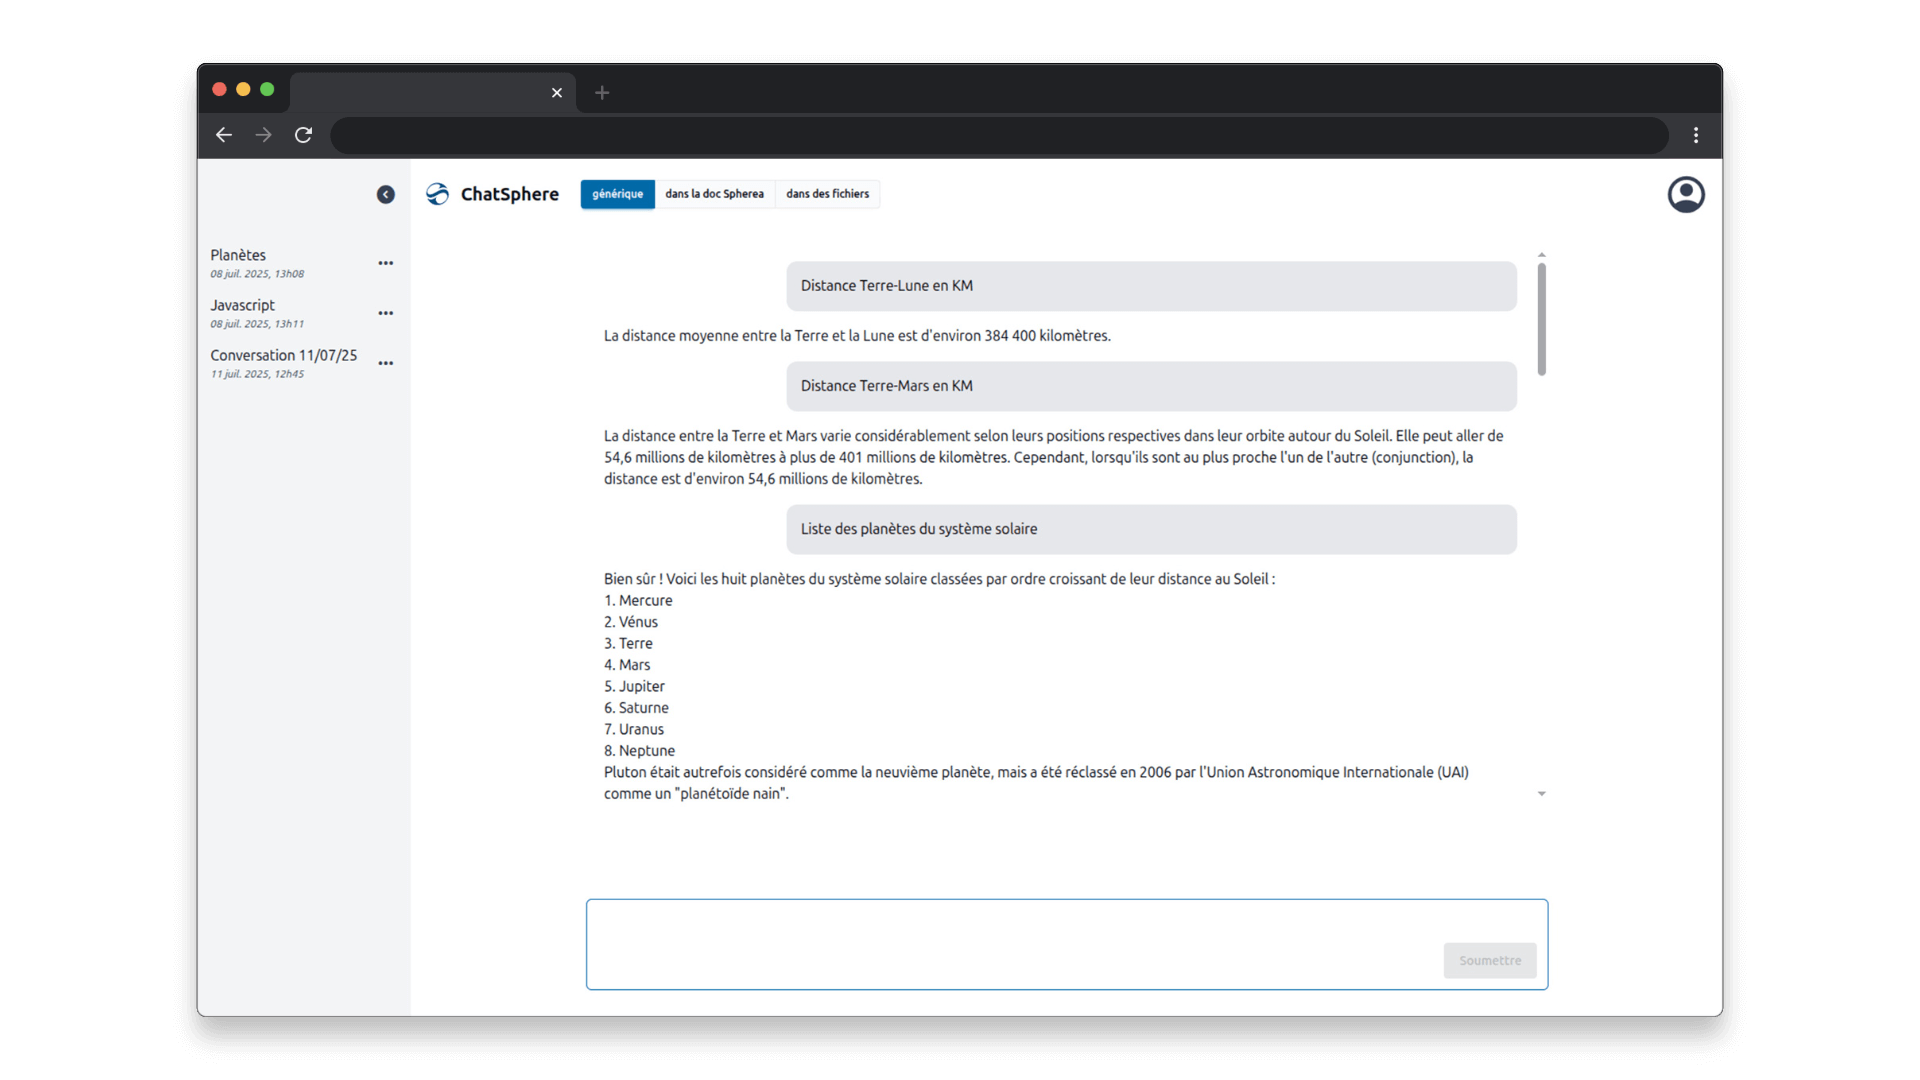
Task: Open the browser three-dot menu
Action: click(1696, 135)
